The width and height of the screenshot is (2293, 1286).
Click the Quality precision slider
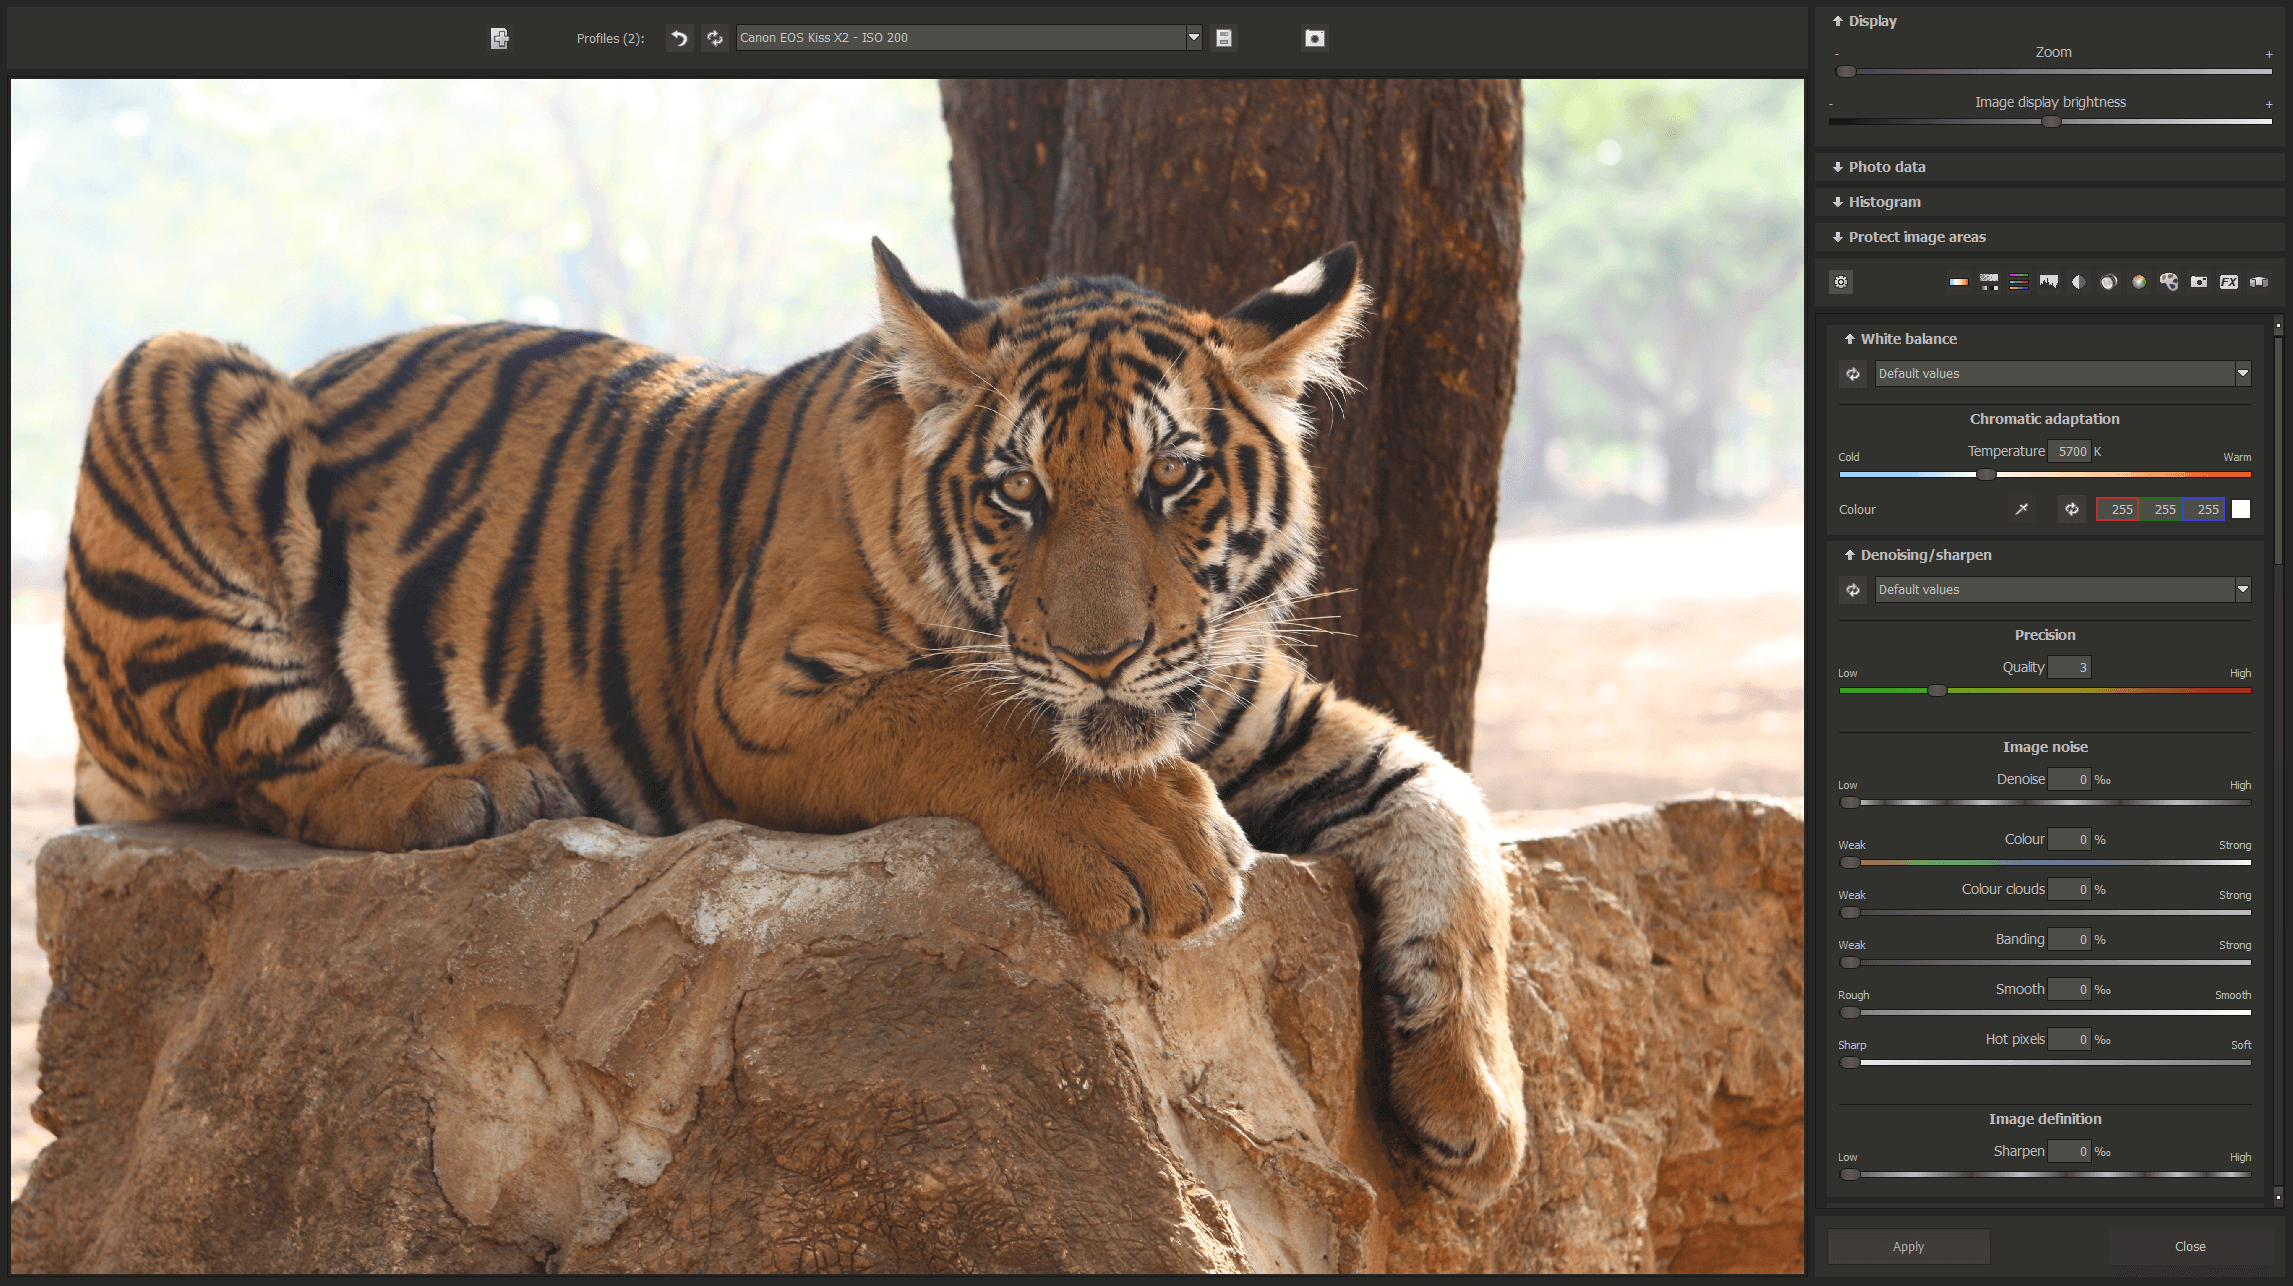point(2045,691)
